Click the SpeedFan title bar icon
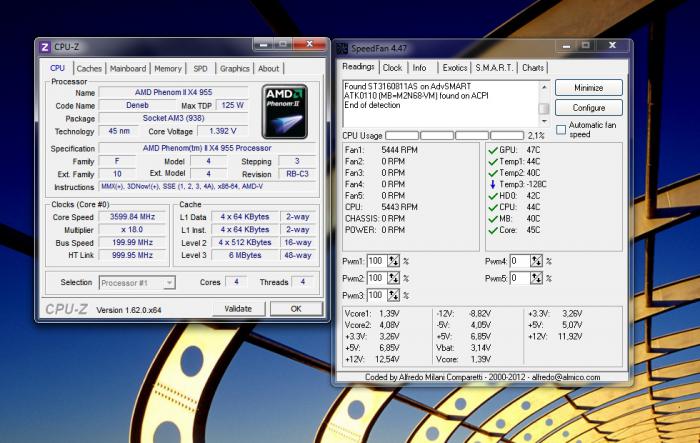The height and width of the screenshot is (443, 700). (342, 47)
